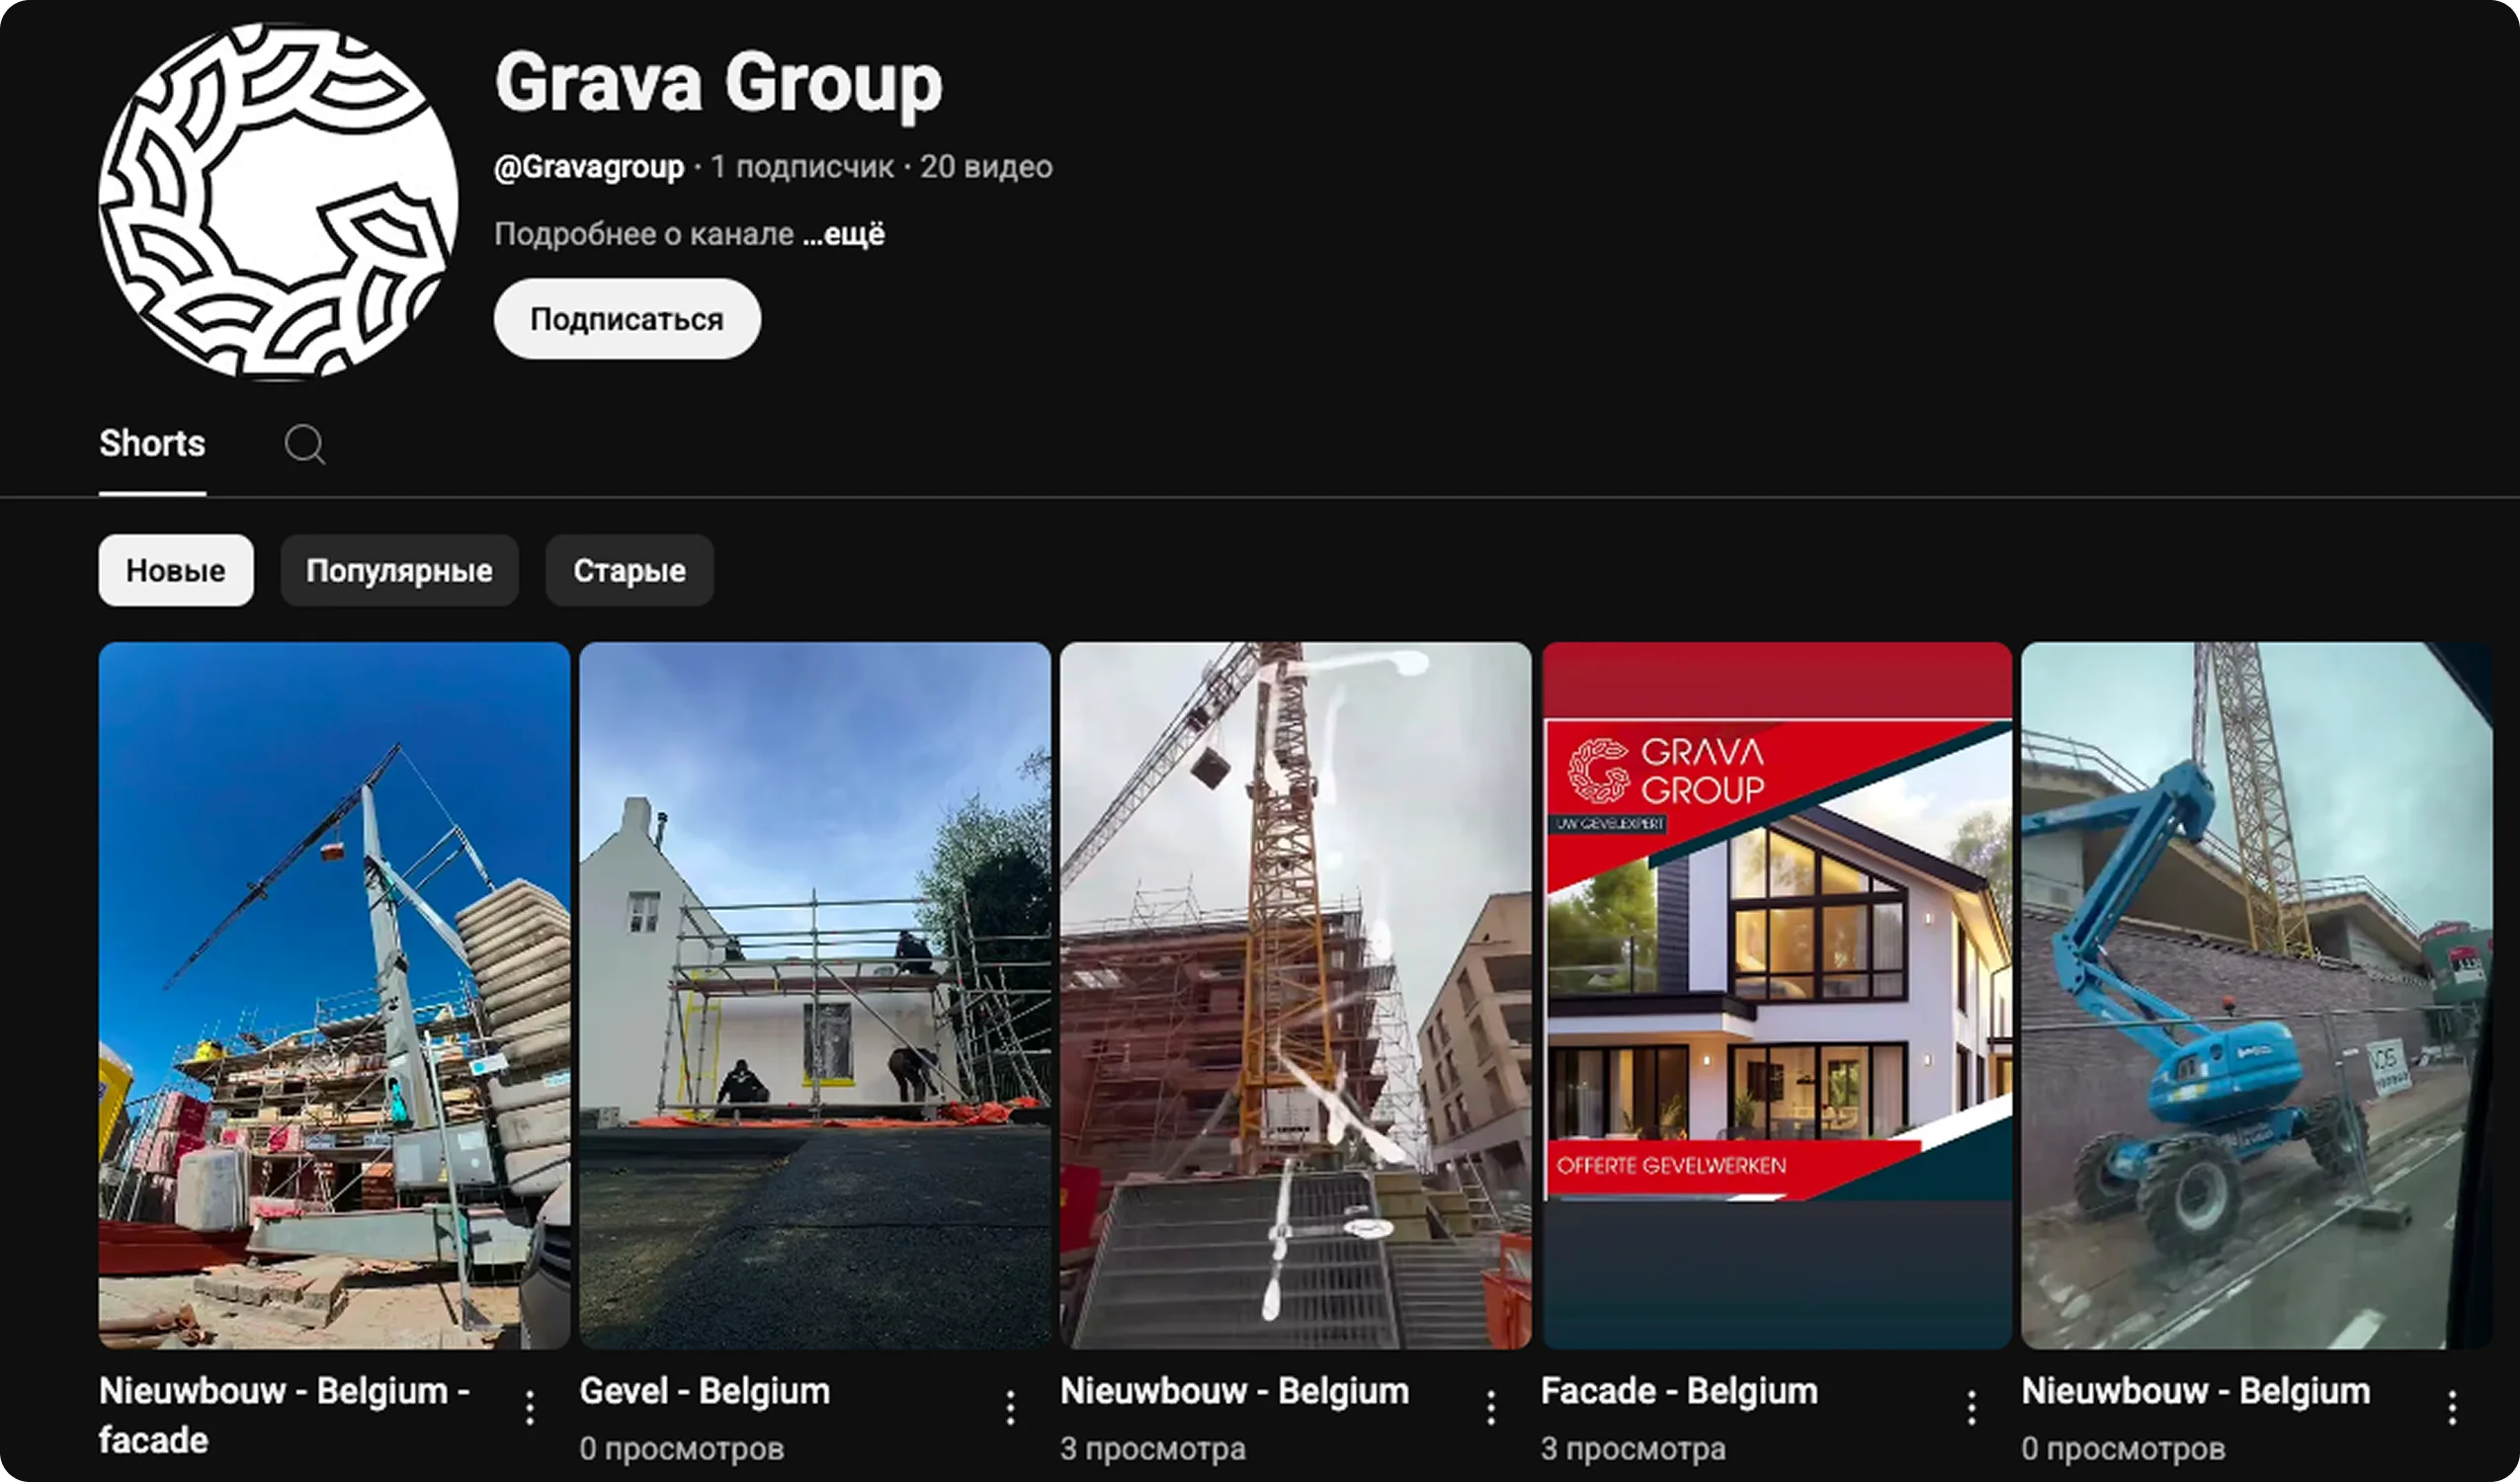Click the channel search magnifier icon
The height and width of the screenshot is (1482, 2520).
[304, 444]
